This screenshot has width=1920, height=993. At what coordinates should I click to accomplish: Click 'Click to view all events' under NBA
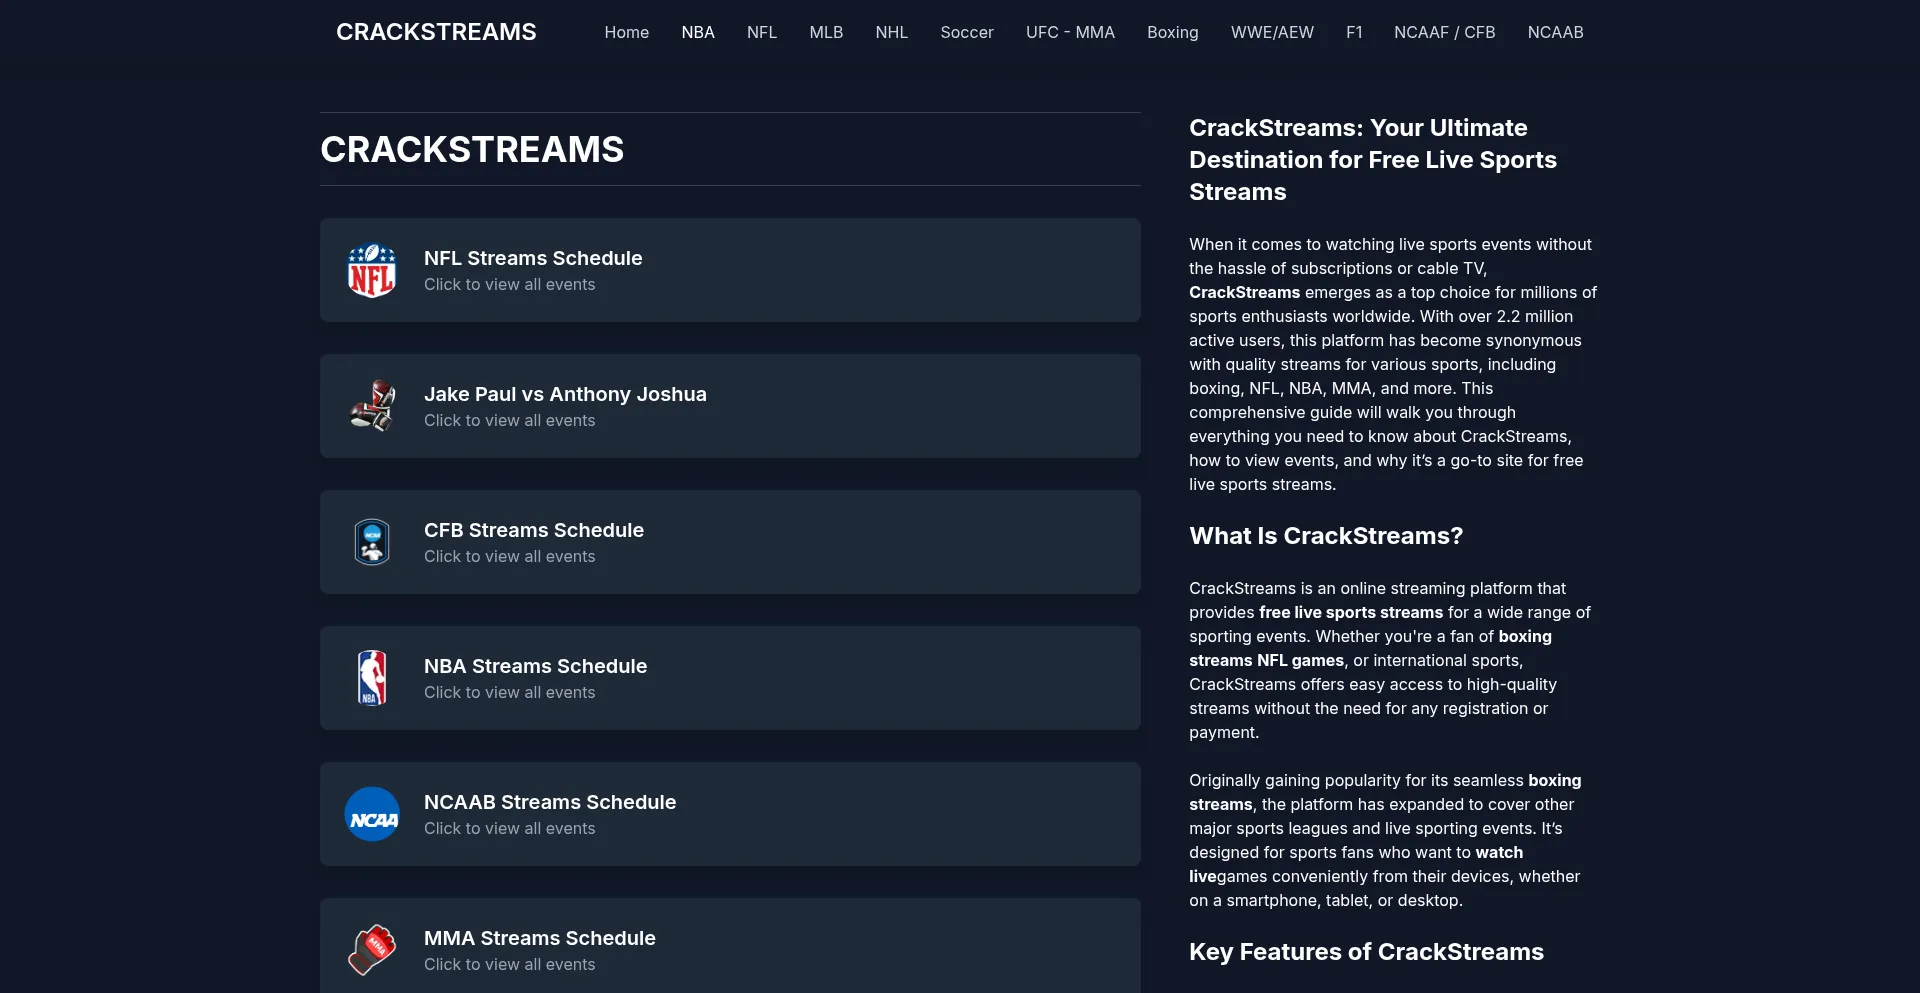(509, 692)
